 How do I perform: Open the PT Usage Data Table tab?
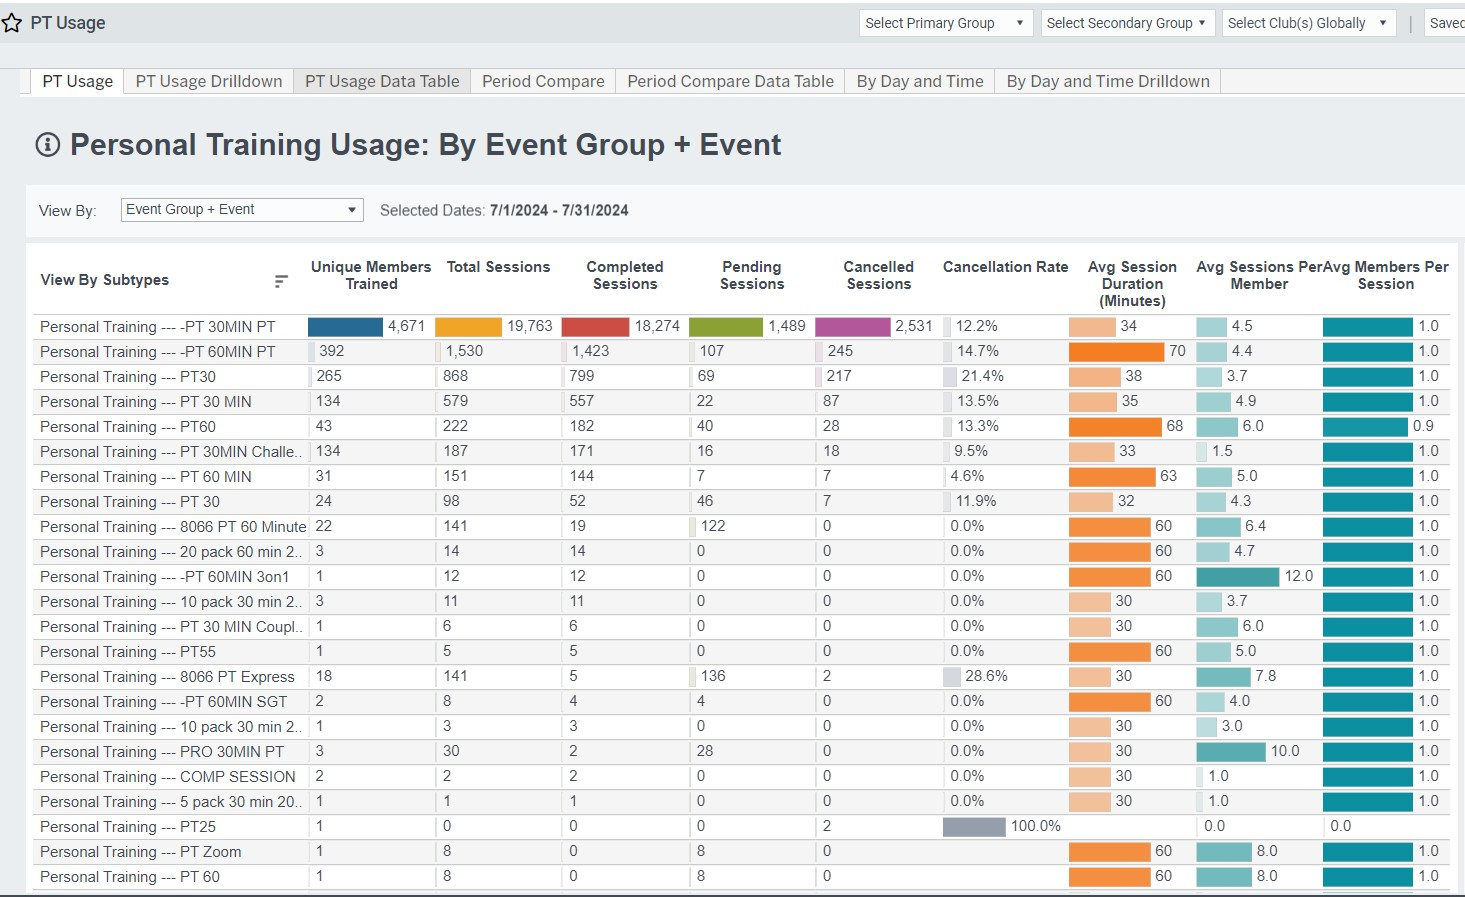pyautogui.click(x=381, y=80)
